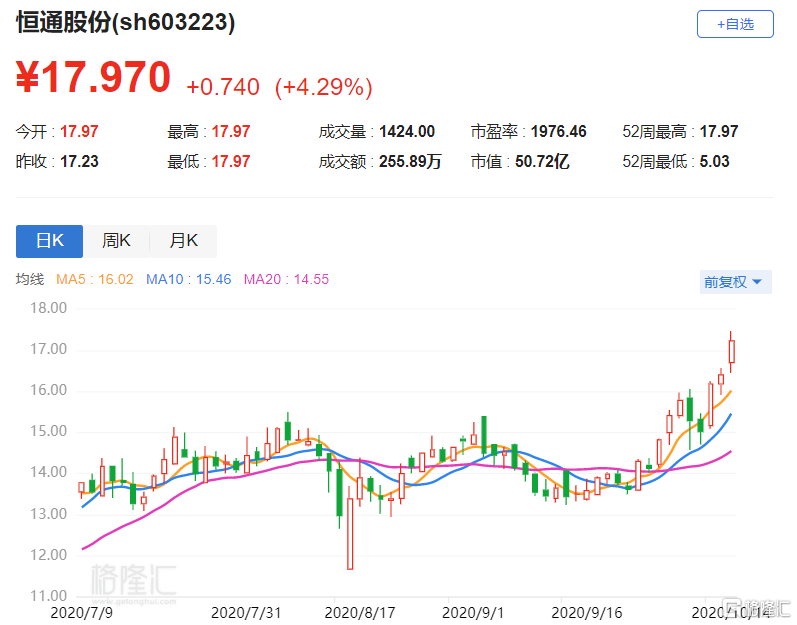
Task: Click the 市值 market cap value 50.72亿
Action: (x=542, y=162)
